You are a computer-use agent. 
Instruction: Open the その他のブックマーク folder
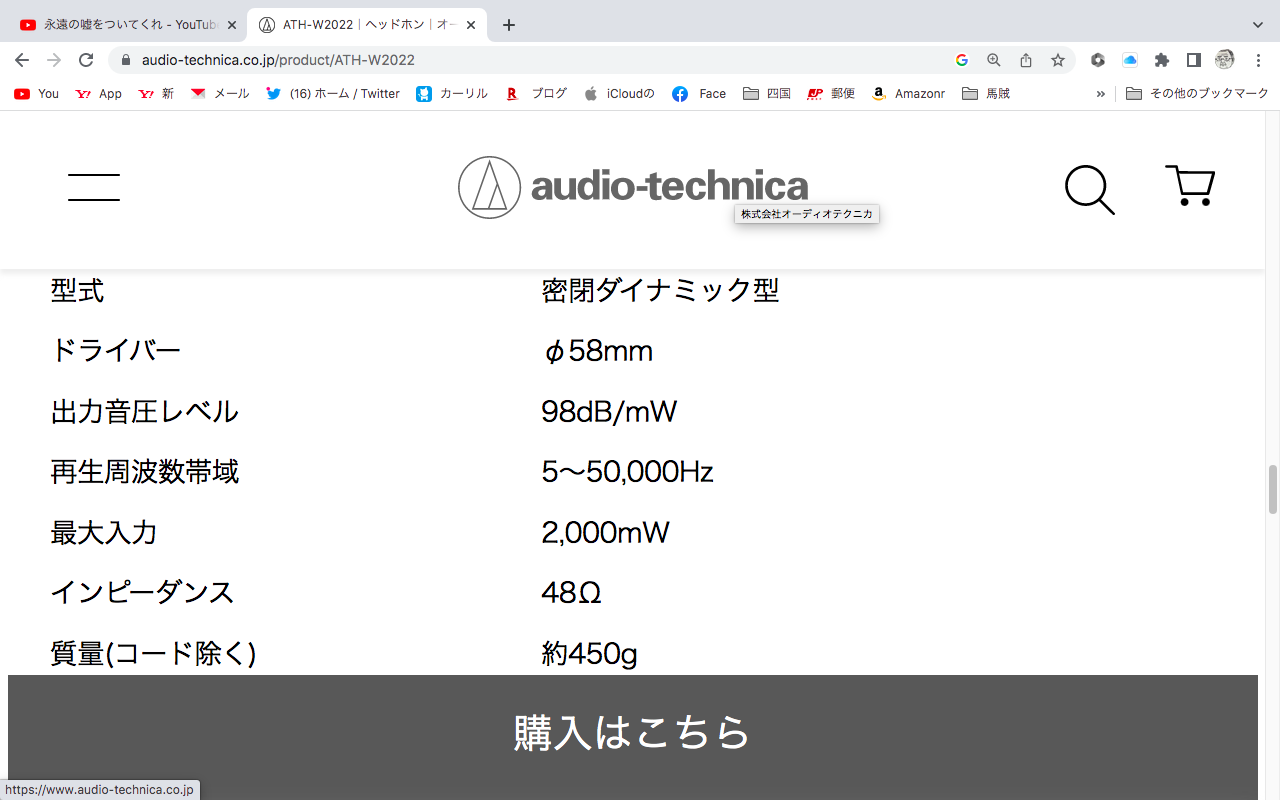pyautogui.click(x=1197, y=94)
